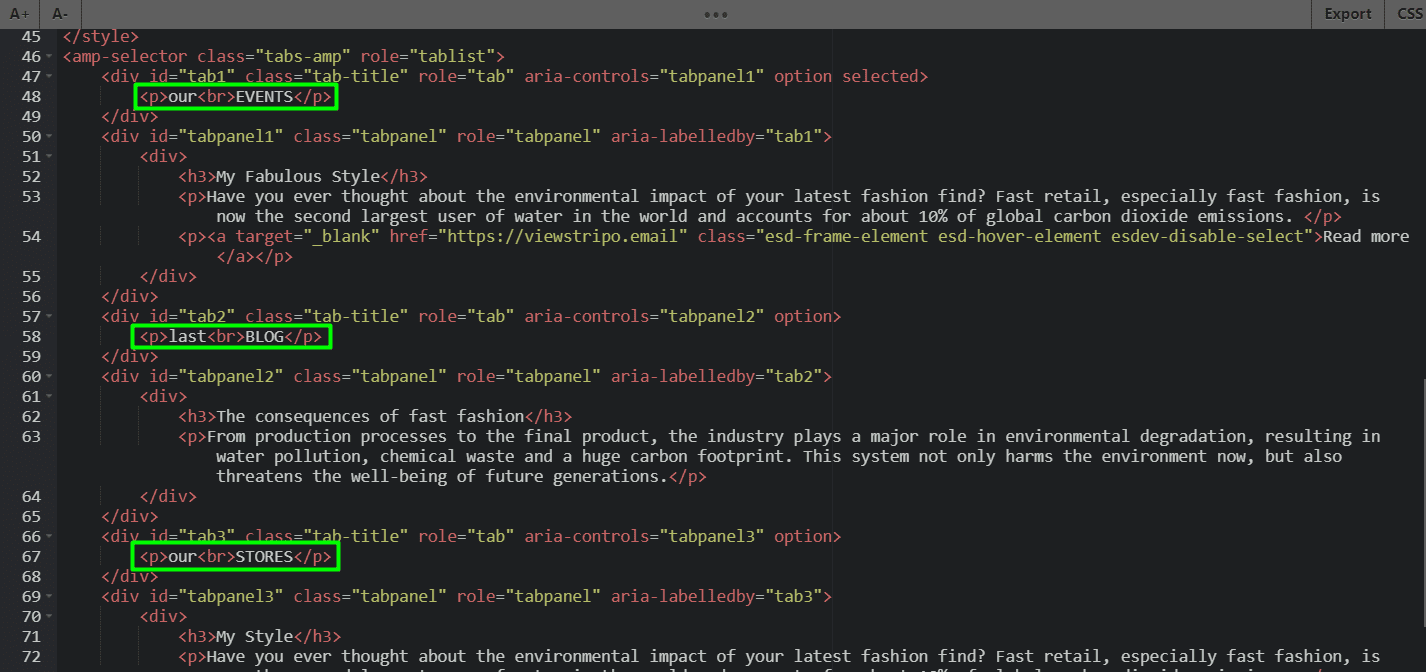Screen dimensions: 1426x672
Task: Click the three-dot drag handle above the code
Action: click(x=715, y=14)
